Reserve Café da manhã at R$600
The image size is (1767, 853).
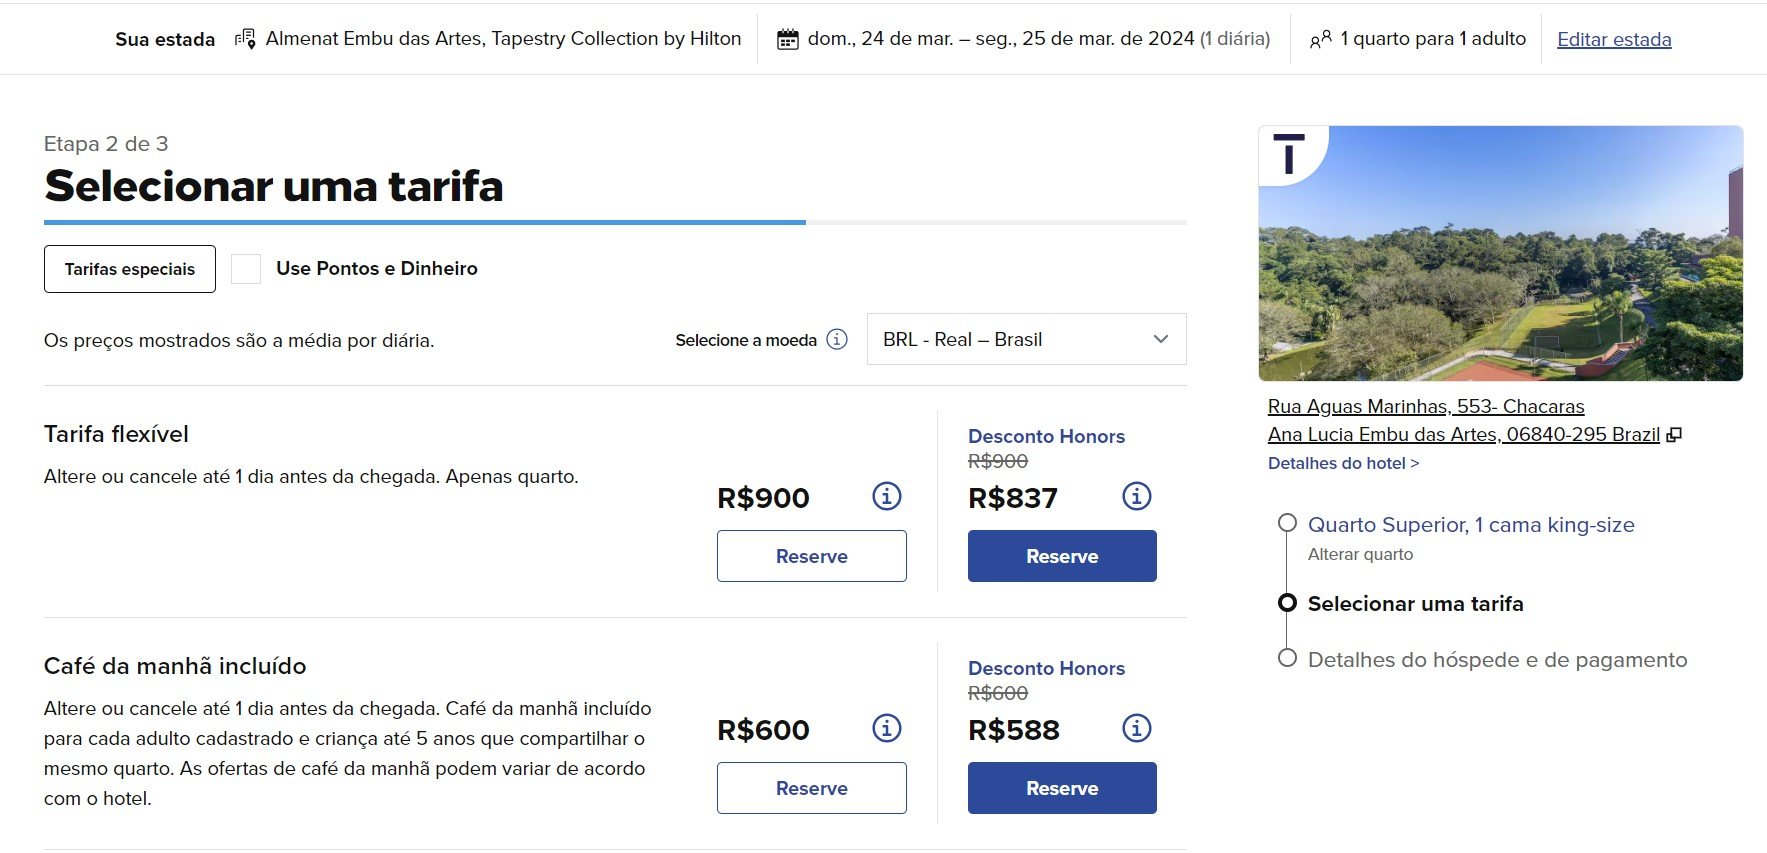tap(812, 788)
